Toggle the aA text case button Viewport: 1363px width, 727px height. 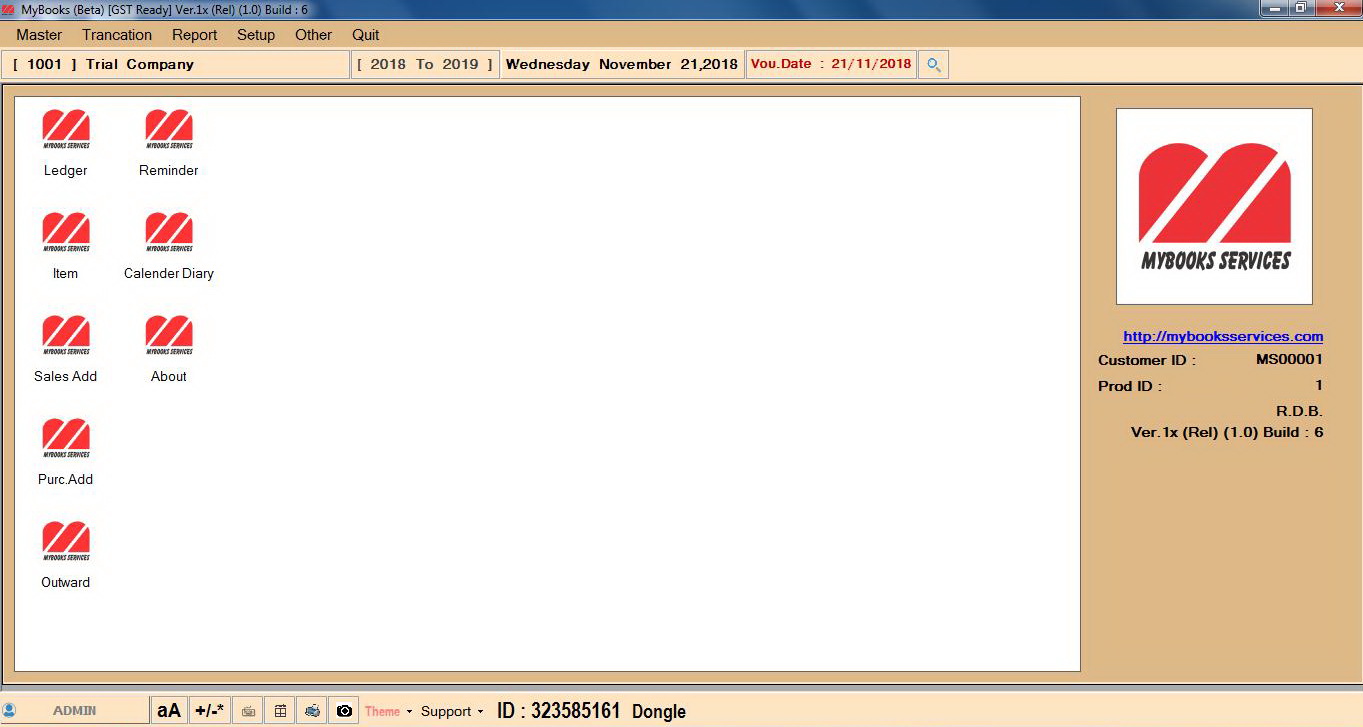[169, 711]
